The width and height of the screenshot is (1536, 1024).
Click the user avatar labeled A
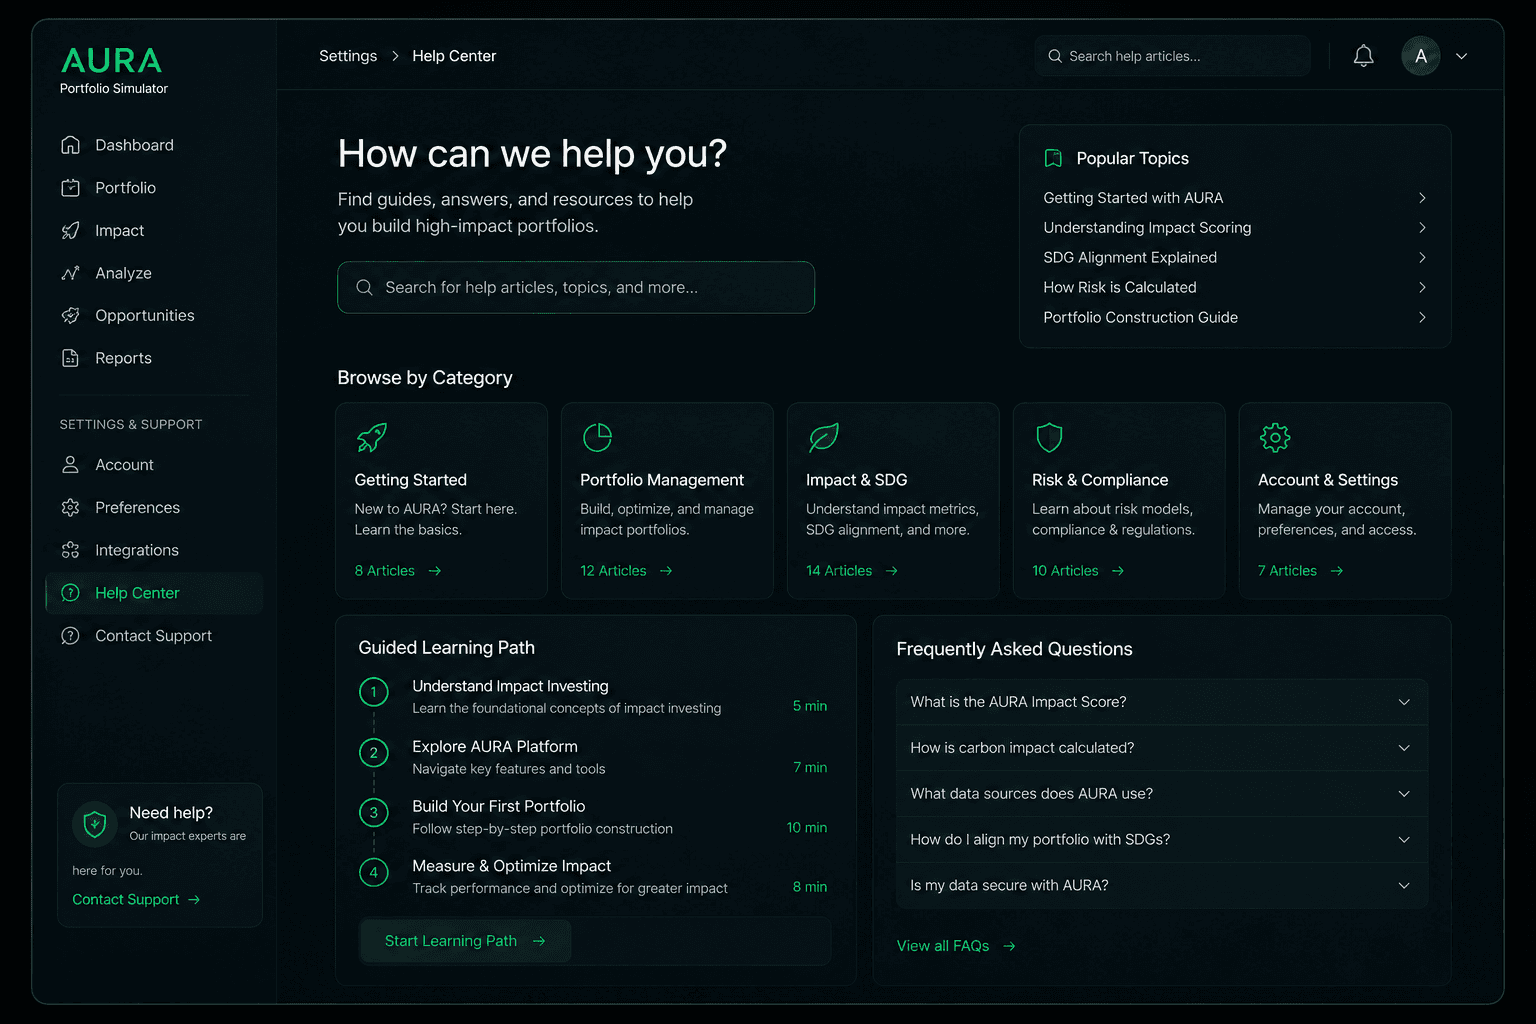coord(1421,56)
